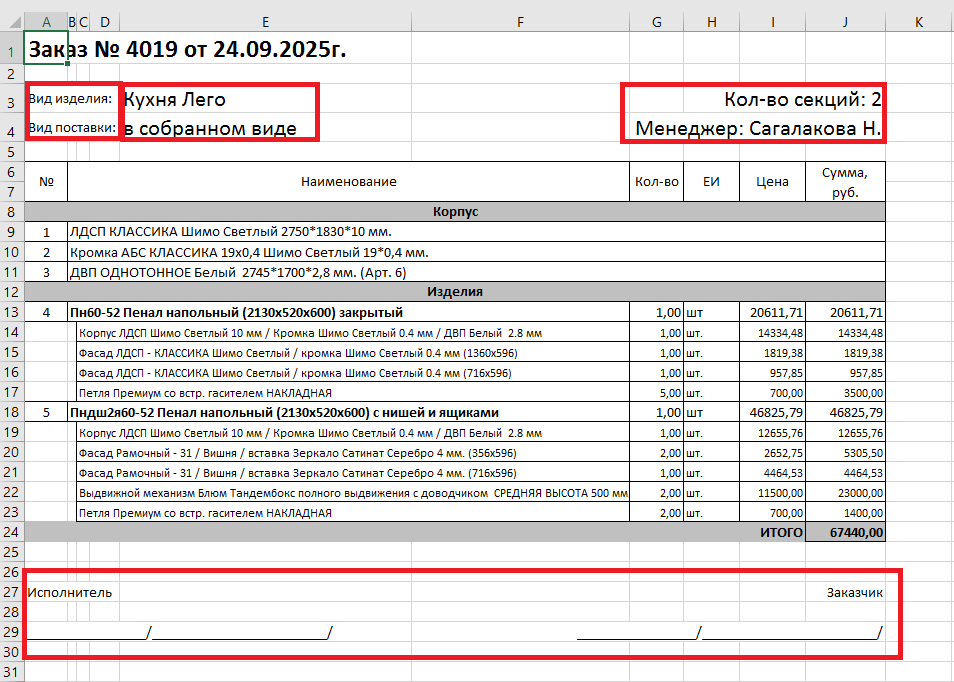Select the 'Заказчик' cell
Image resolution: width=954 pixels, height=682 pixels.
(x=853, y=592)
